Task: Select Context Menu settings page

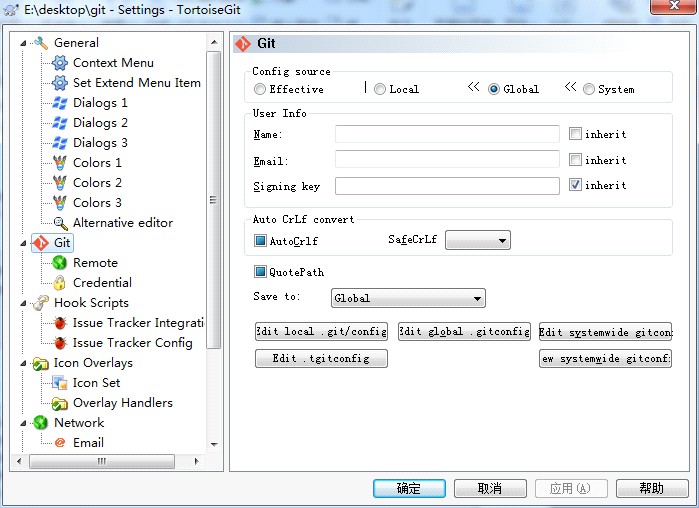Action: 113,63
